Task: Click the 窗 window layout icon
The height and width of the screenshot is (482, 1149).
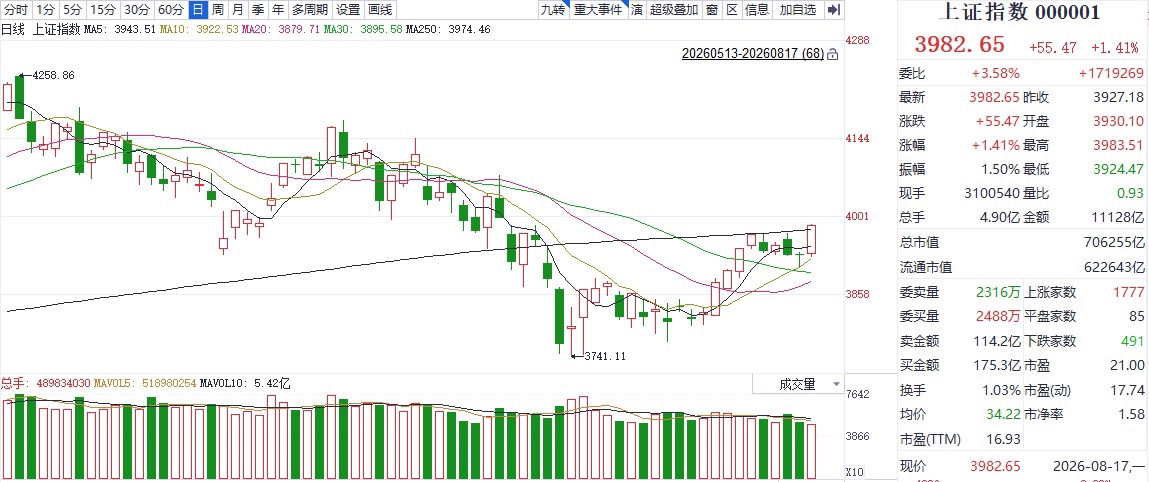Action: 712,10
